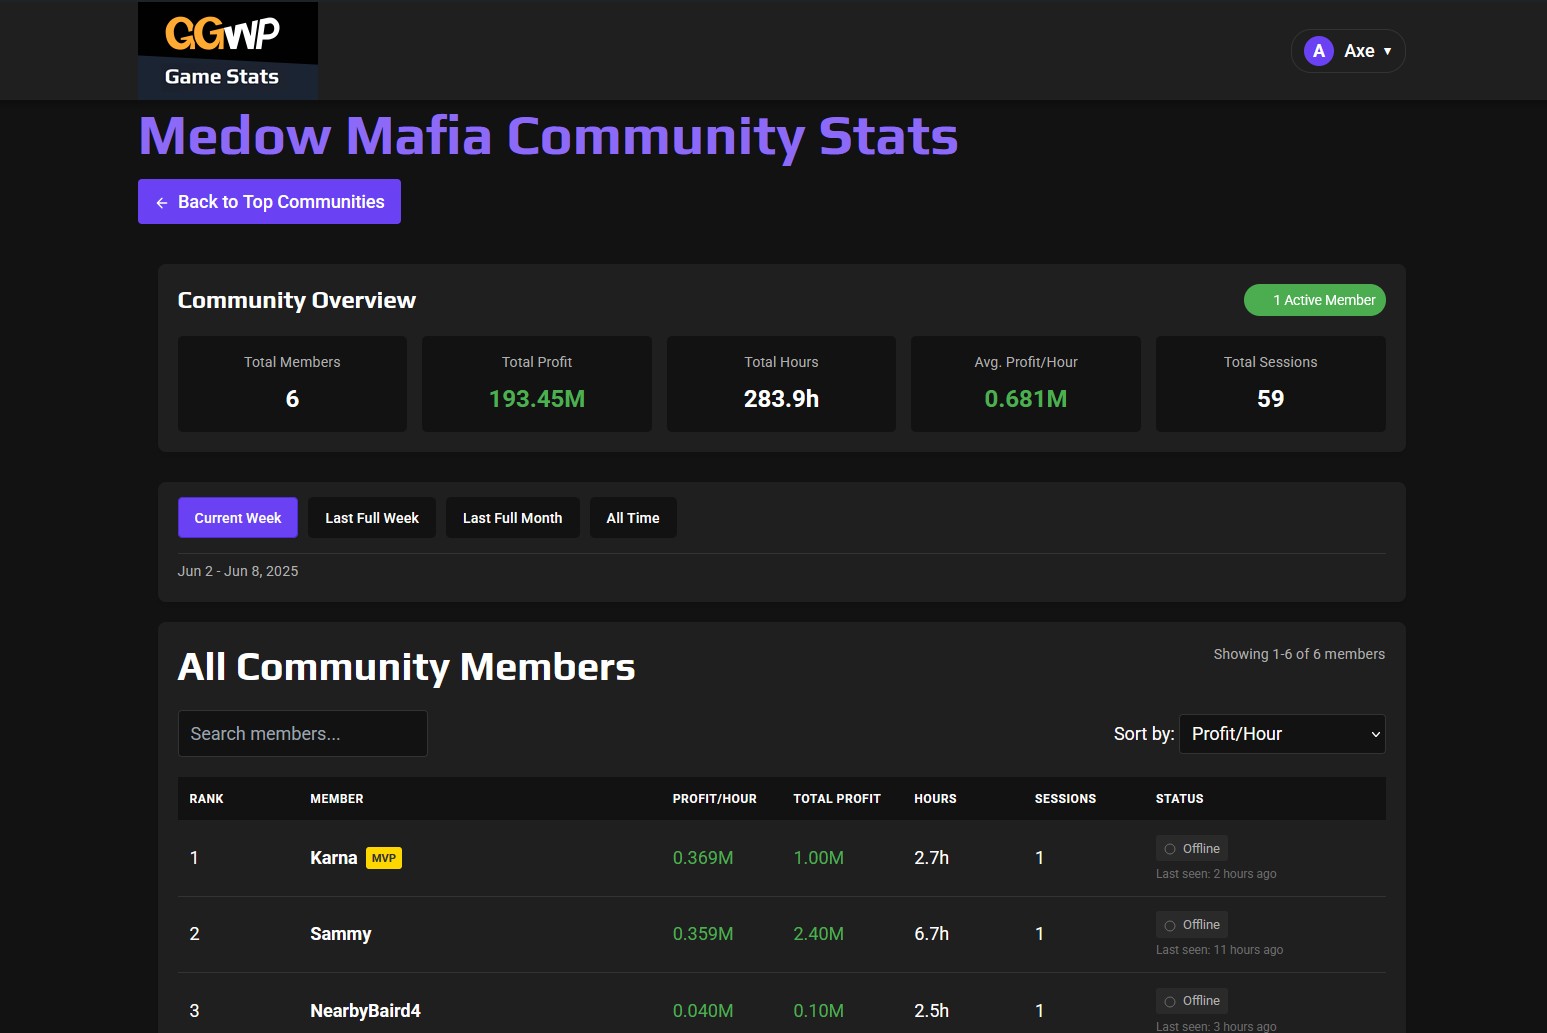Switch to the Last Full Month view

(x=512, y=517)
